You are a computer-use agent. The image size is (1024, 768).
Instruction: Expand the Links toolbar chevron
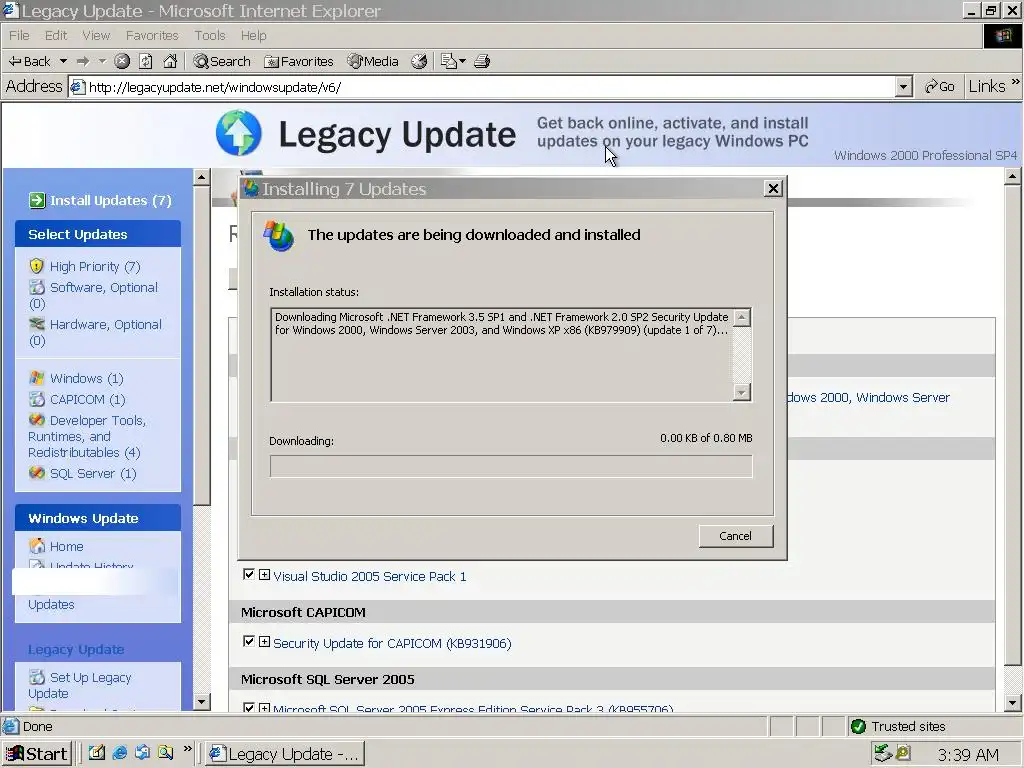(1016, 82)
